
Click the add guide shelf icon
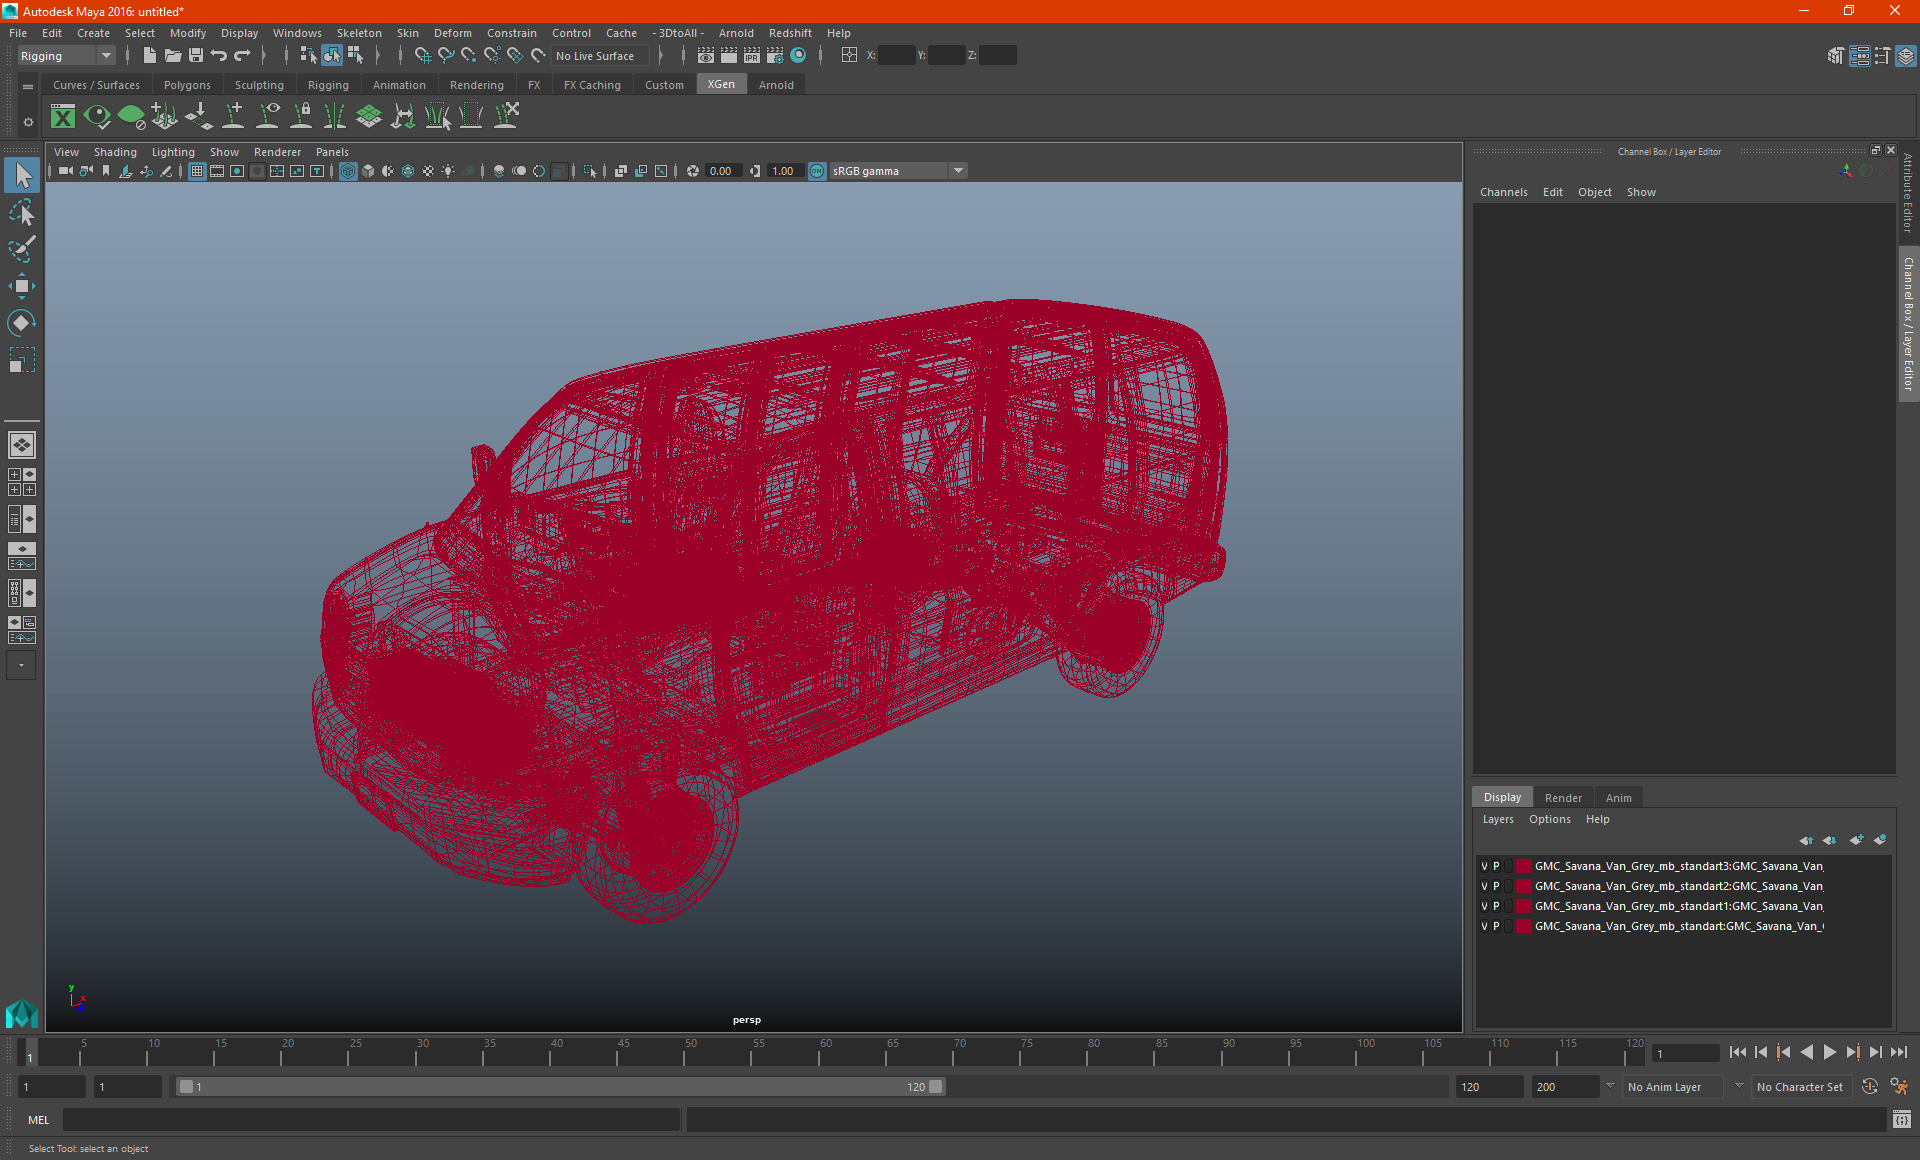(233, 116)
